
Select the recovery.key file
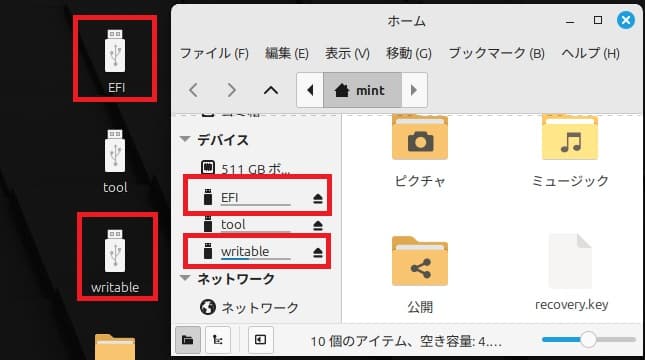click(x=571, y=272)
